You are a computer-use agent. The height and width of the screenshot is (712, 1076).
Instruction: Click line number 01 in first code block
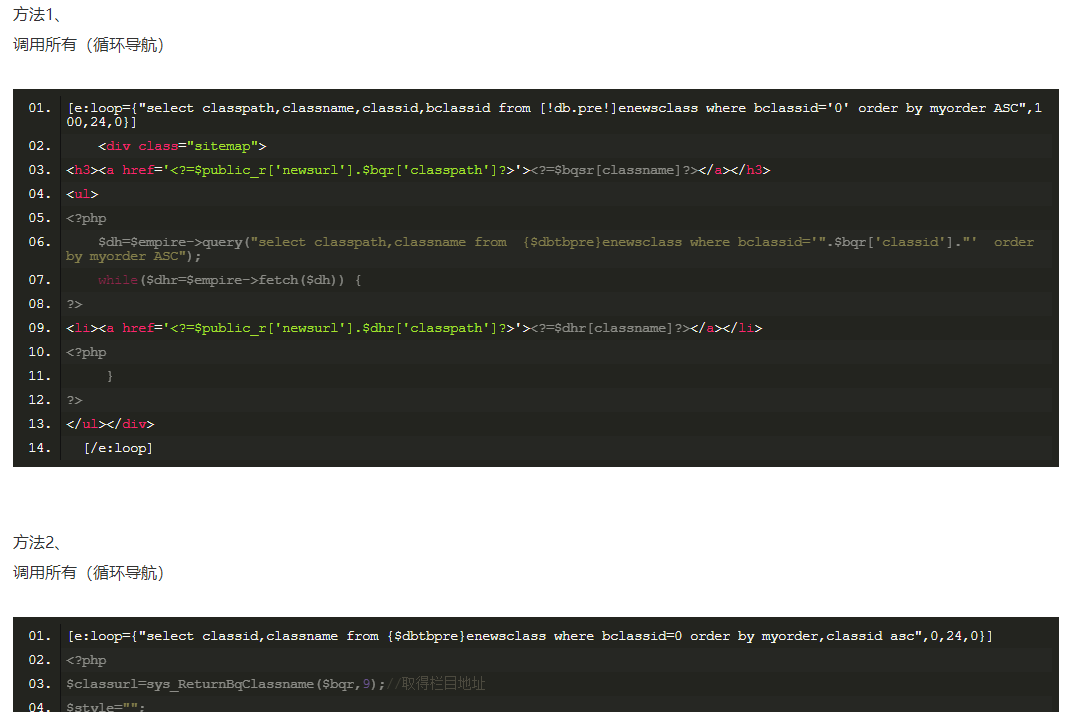39,108
